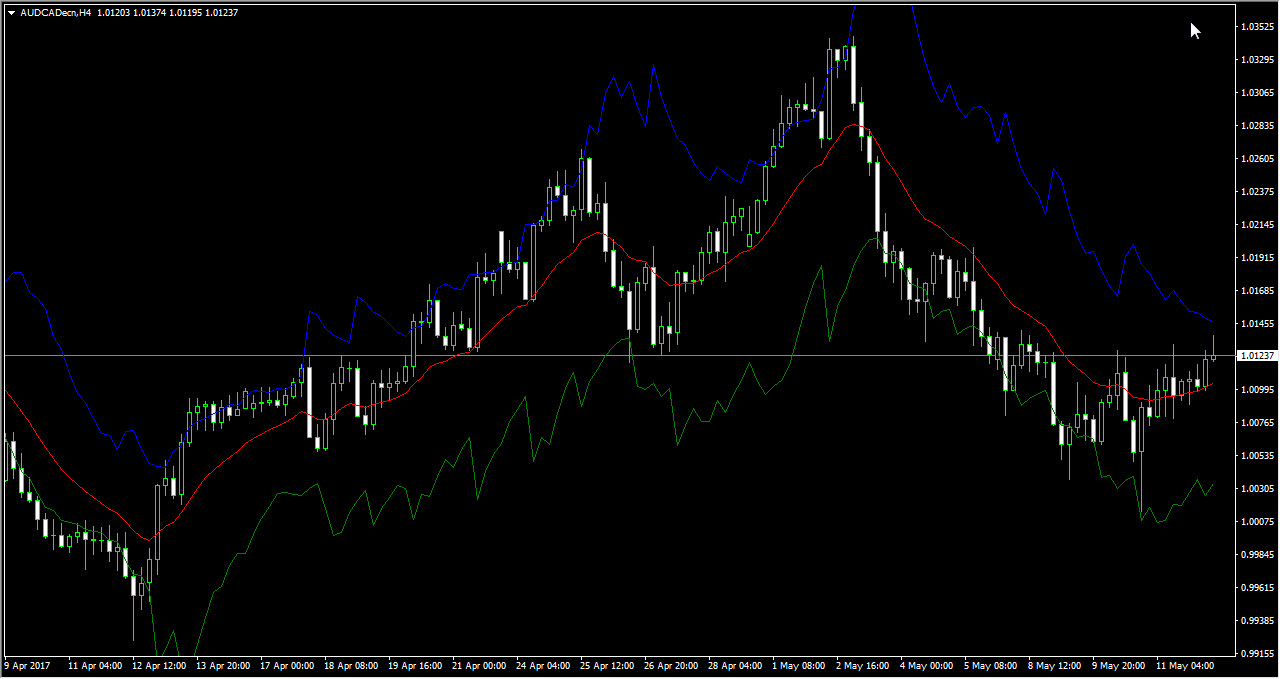Click the small triangle before AUDCADecn,H4

pos(11,12)
